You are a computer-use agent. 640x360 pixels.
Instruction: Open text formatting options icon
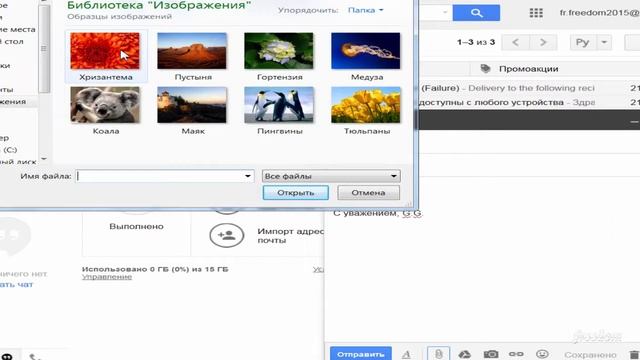point(407,354)
